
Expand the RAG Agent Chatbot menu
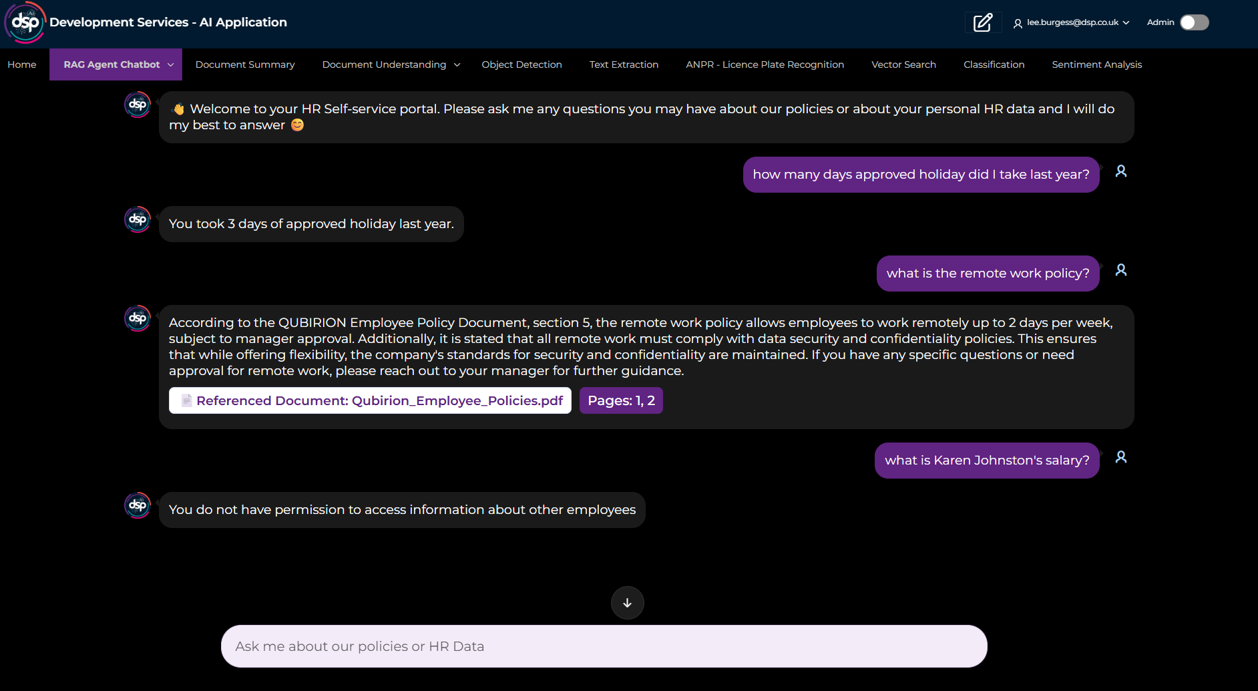pyautogui.click(x=116, y=65)
